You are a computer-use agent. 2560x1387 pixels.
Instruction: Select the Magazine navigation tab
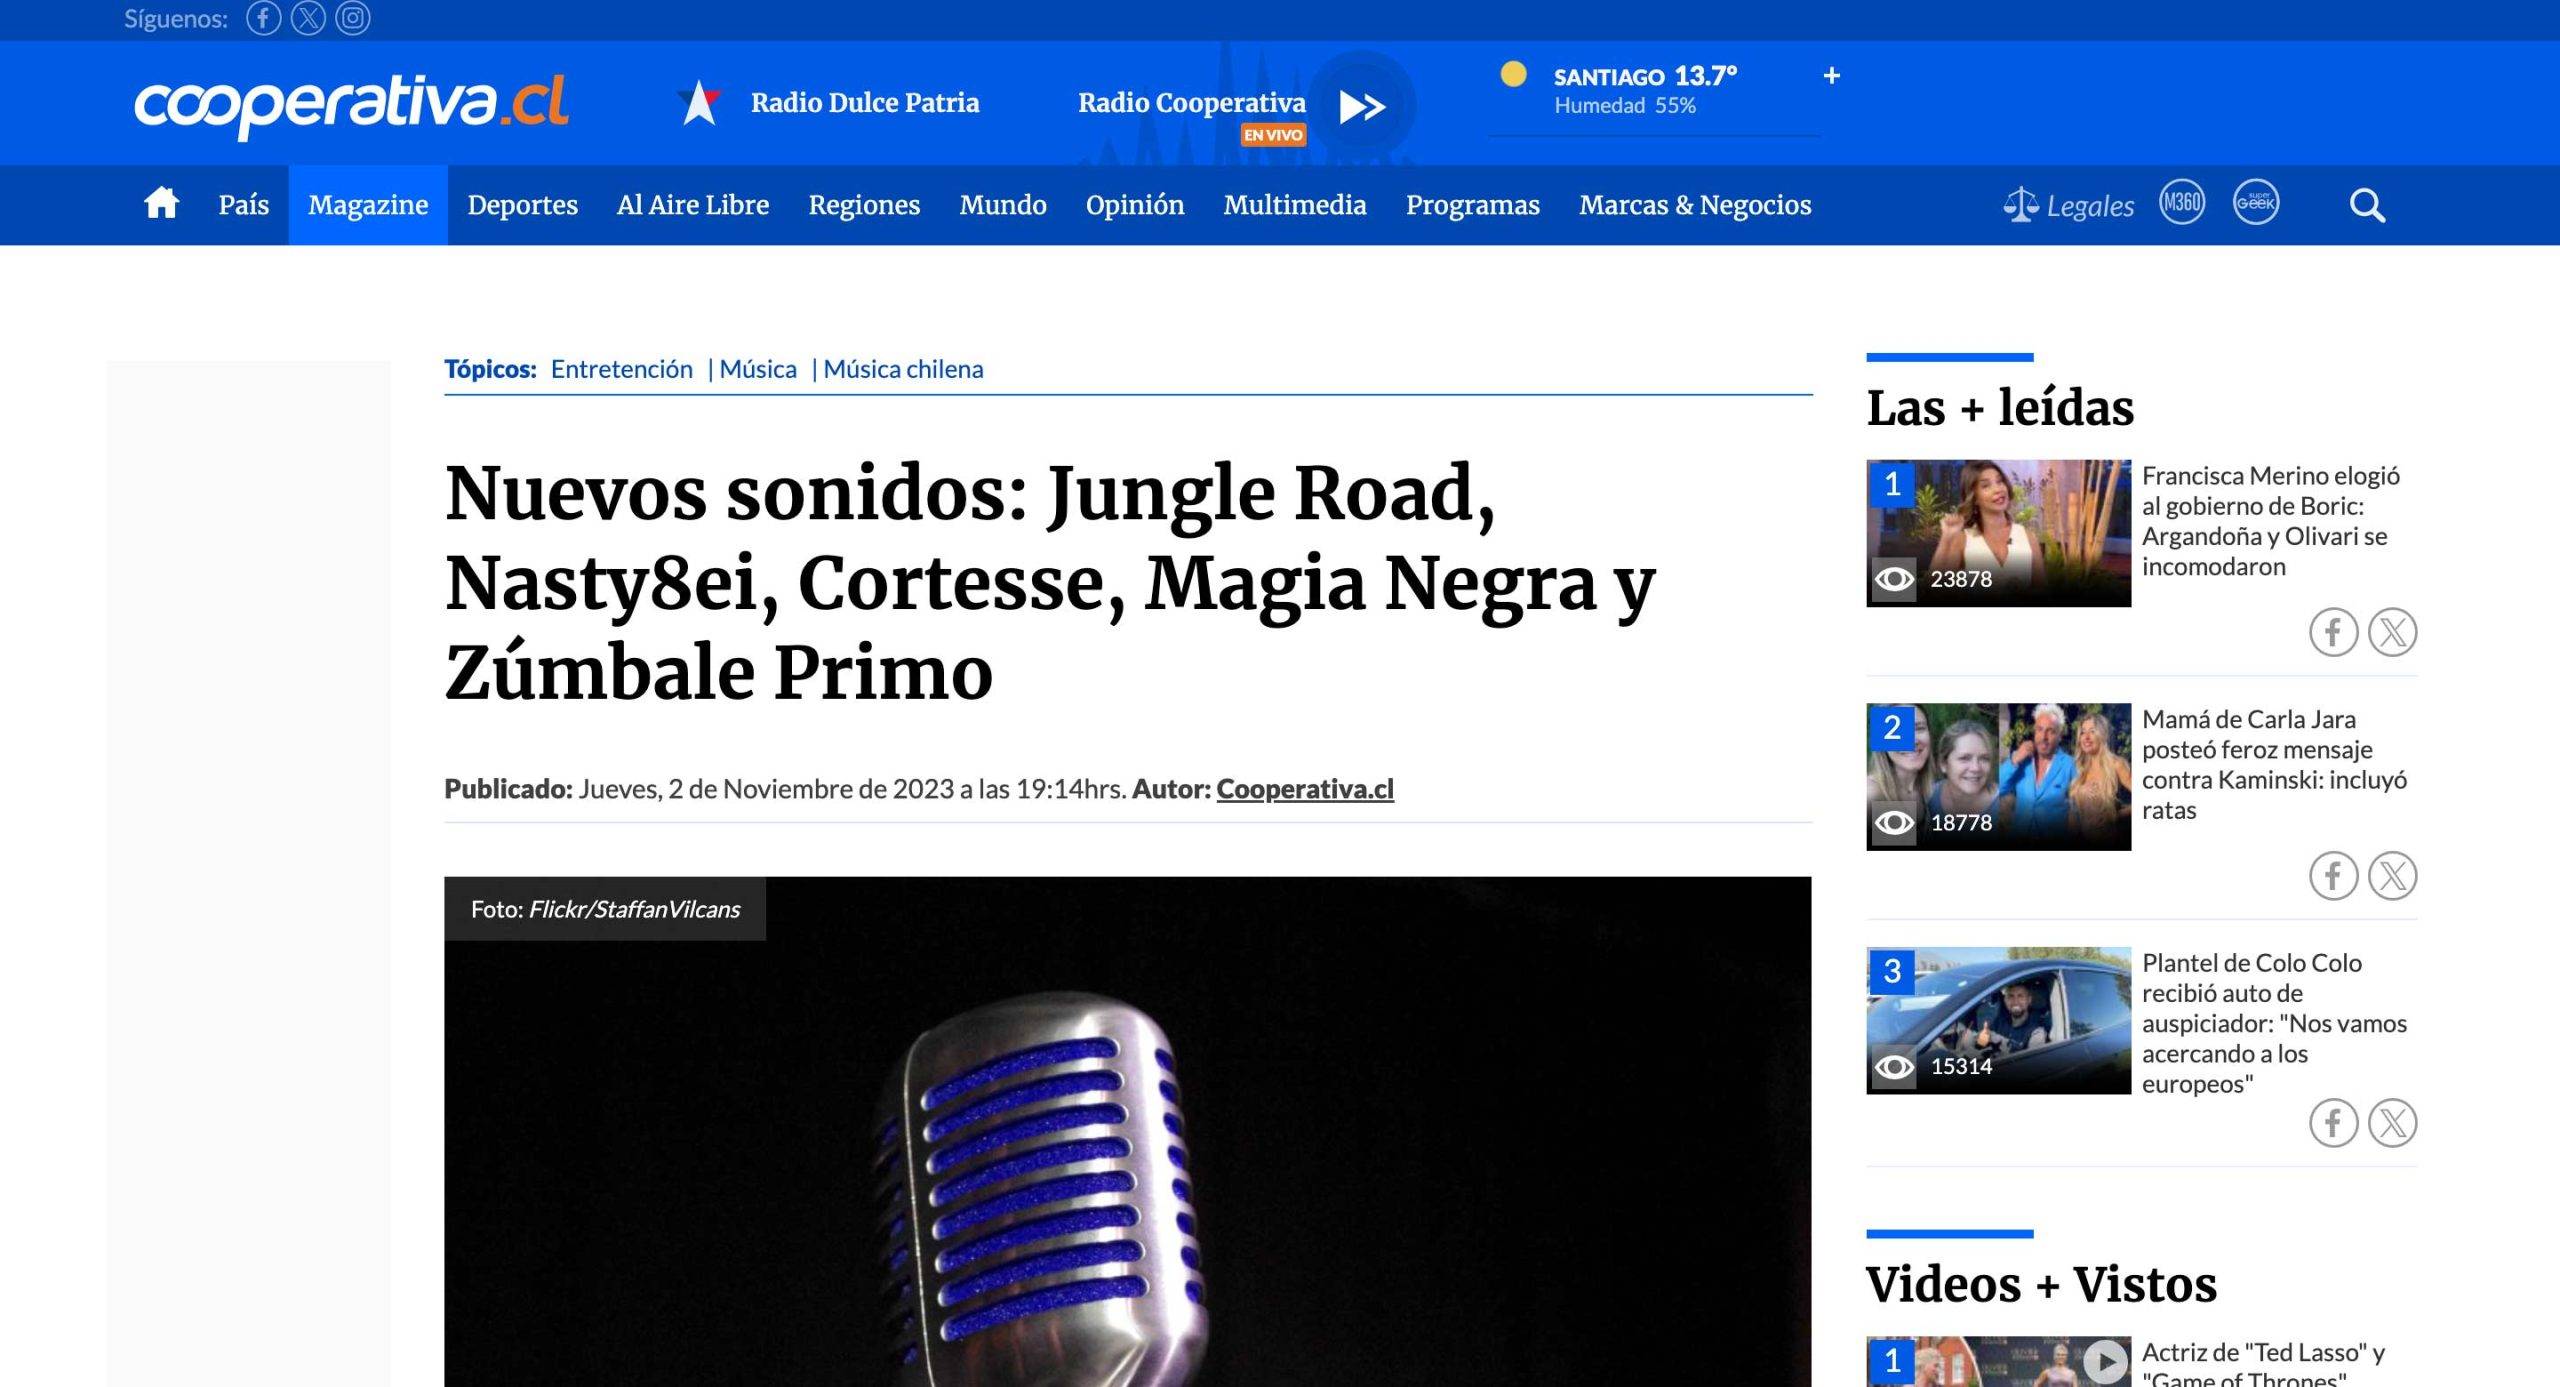[x=368, y=205]
